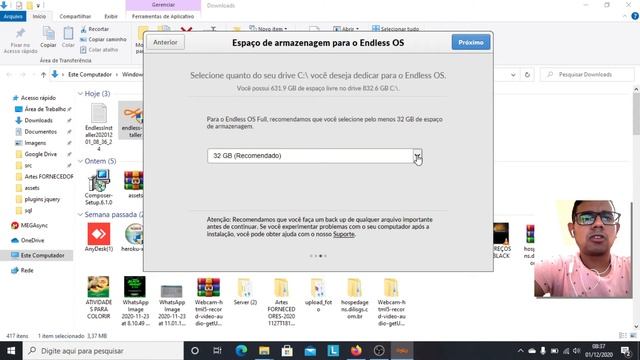Image resolution: width=640 pixels, height=360 pixels.
Task: Select the Server (2) folder icon
Action: tap(245, 288)
